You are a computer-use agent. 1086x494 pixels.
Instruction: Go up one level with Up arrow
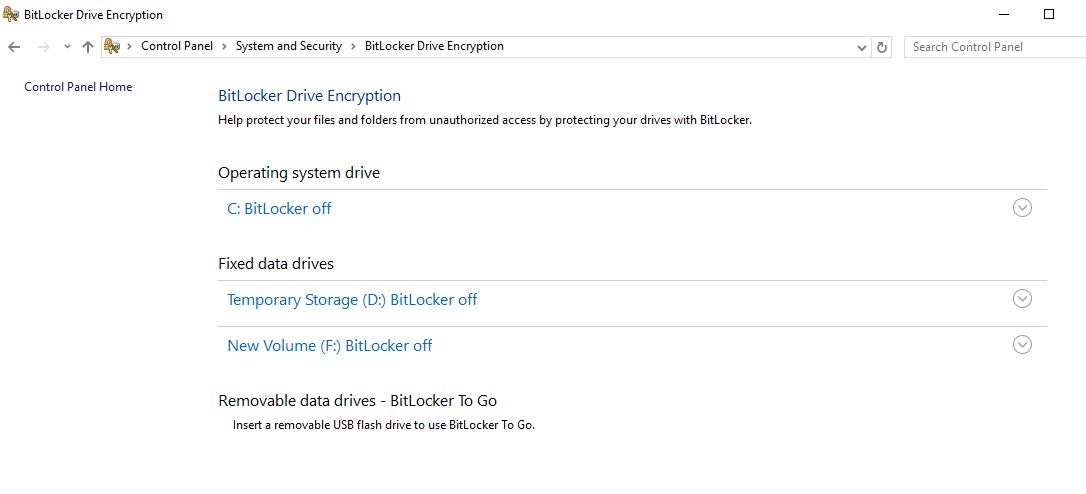[x=87, y=47]
